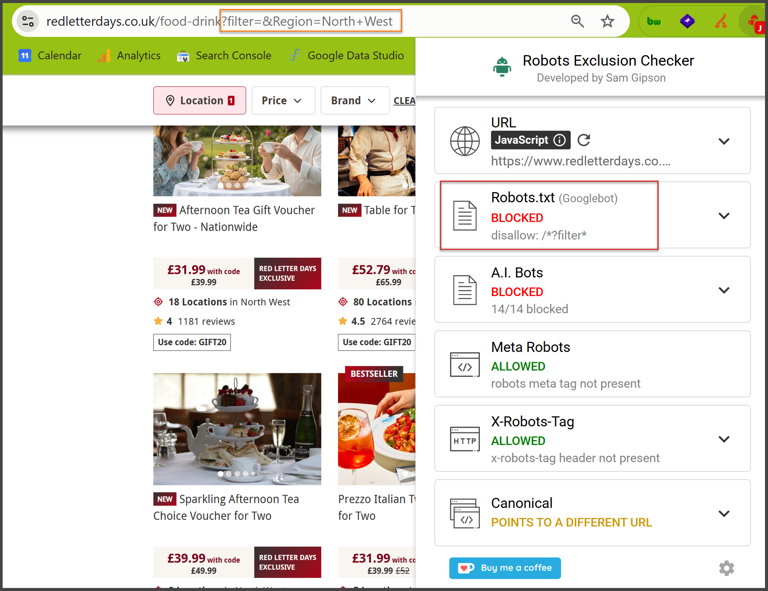Click the £31.99 with code price box

203,274
